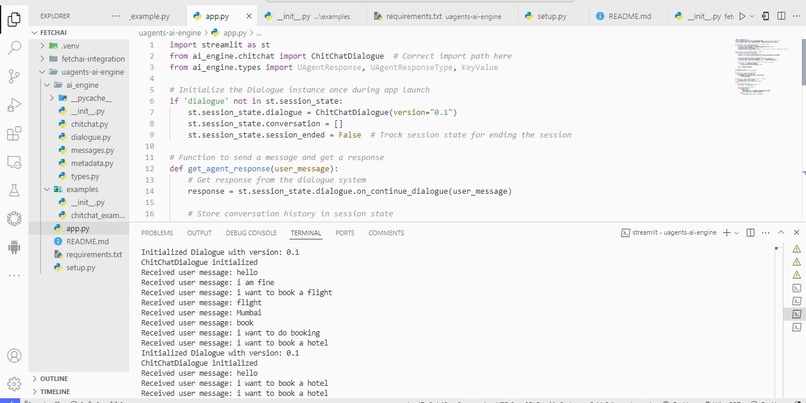Open the Testing flask view

(x=14, y=191)
